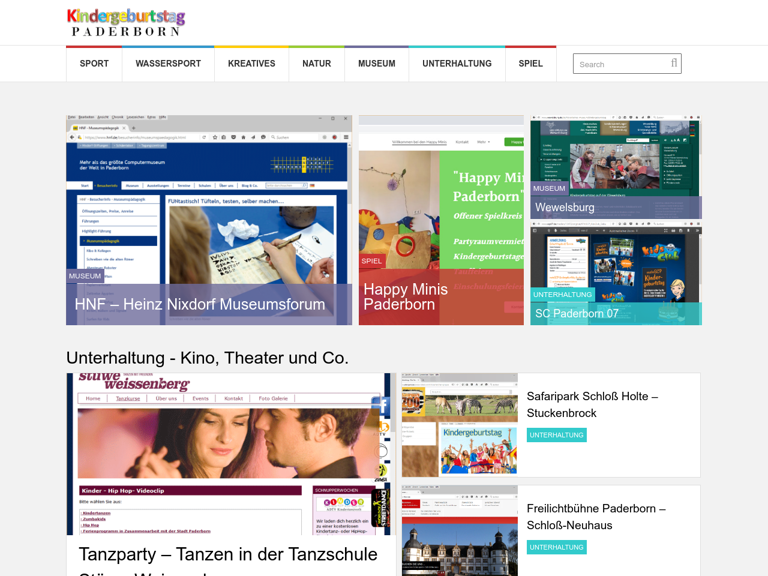Open the Tanzparty Tanzschule article headline
This screenshot has height=576, width=768.
point(228,554)
